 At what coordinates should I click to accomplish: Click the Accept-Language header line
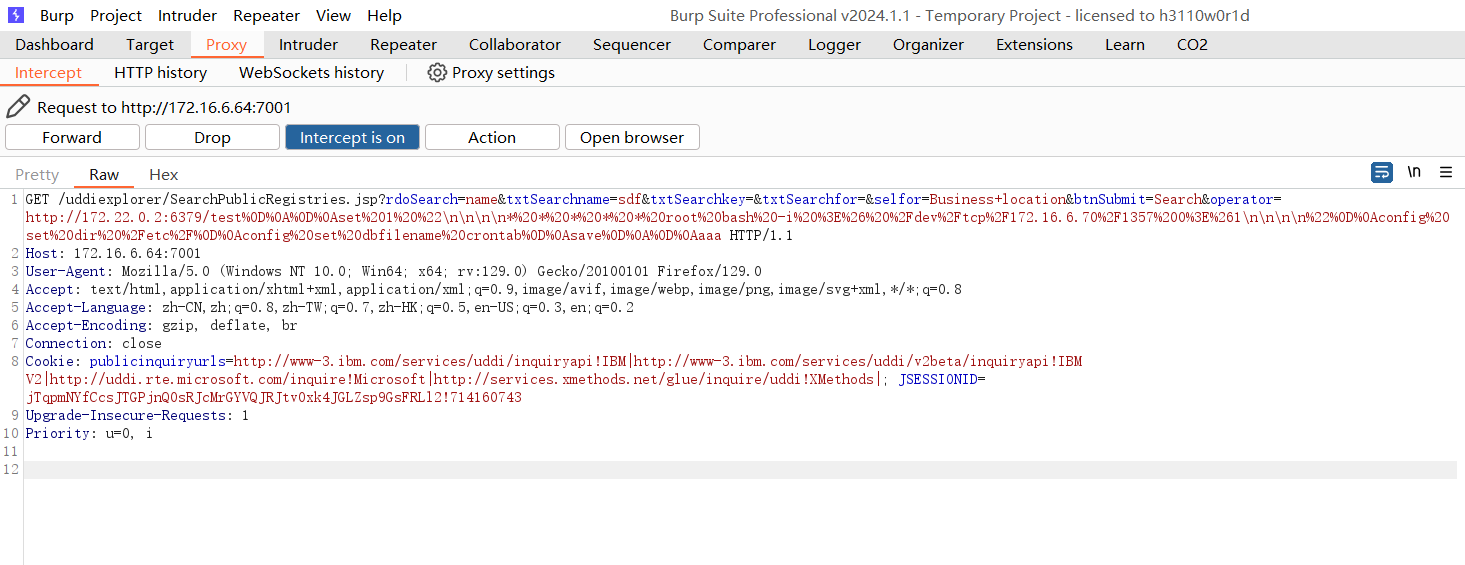pos(330,307)
